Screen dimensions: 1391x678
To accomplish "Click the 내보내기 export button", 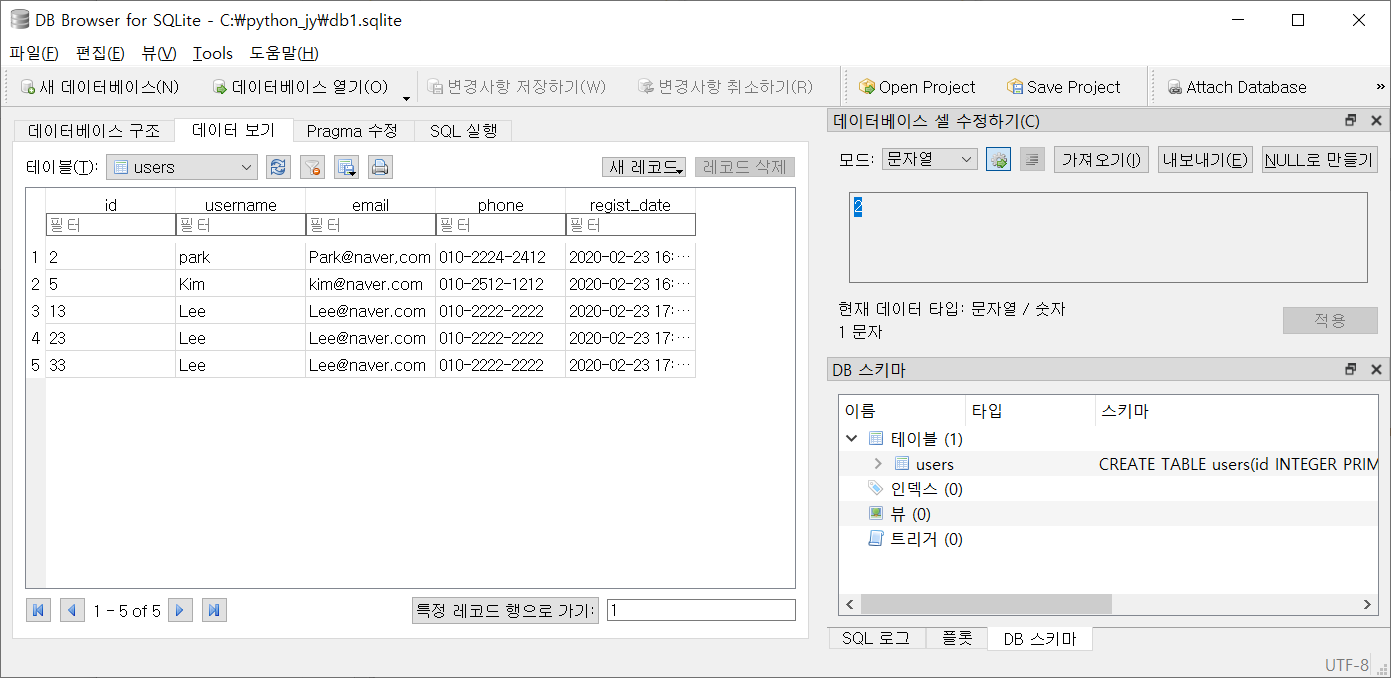I will coord(1206,159).
